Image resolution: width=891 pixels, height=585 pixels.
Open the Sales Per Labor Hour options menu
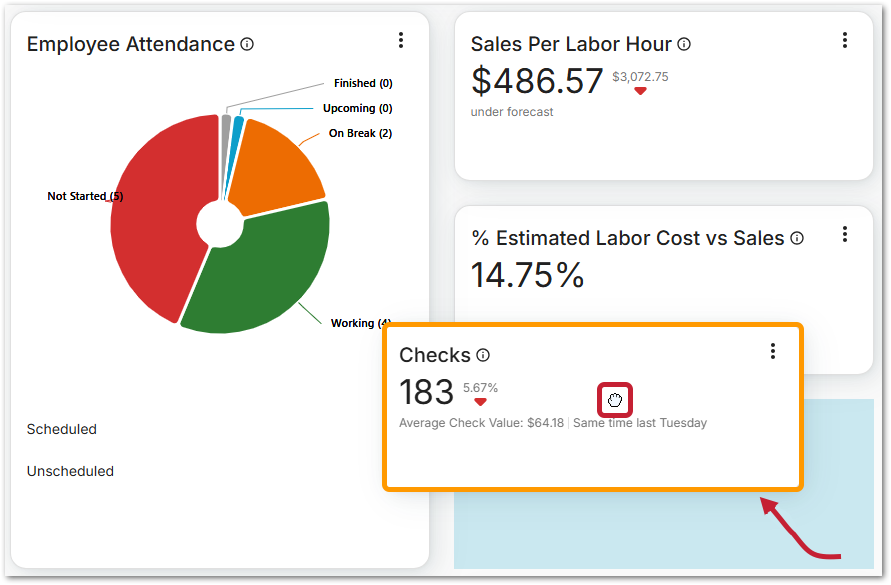point(845,40)
